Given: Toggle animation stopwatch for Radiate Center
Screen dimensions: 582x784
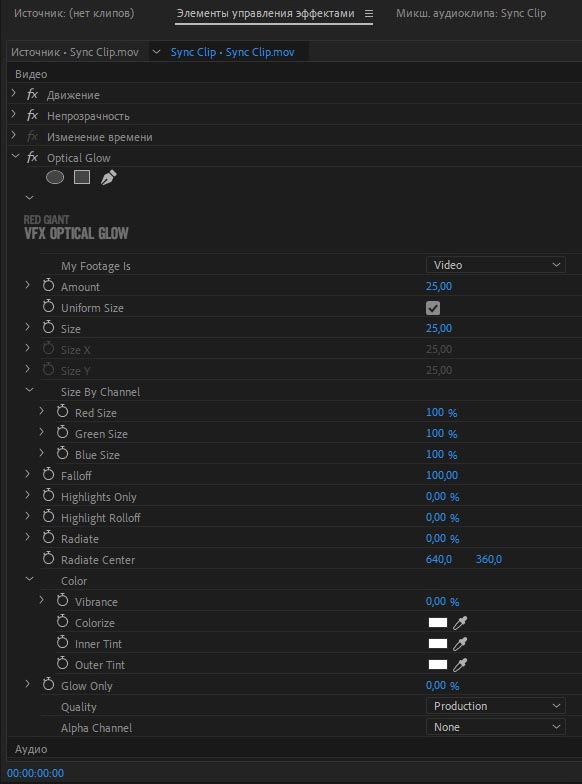Looking at the screenshot, I should click(x=48, y=559).
